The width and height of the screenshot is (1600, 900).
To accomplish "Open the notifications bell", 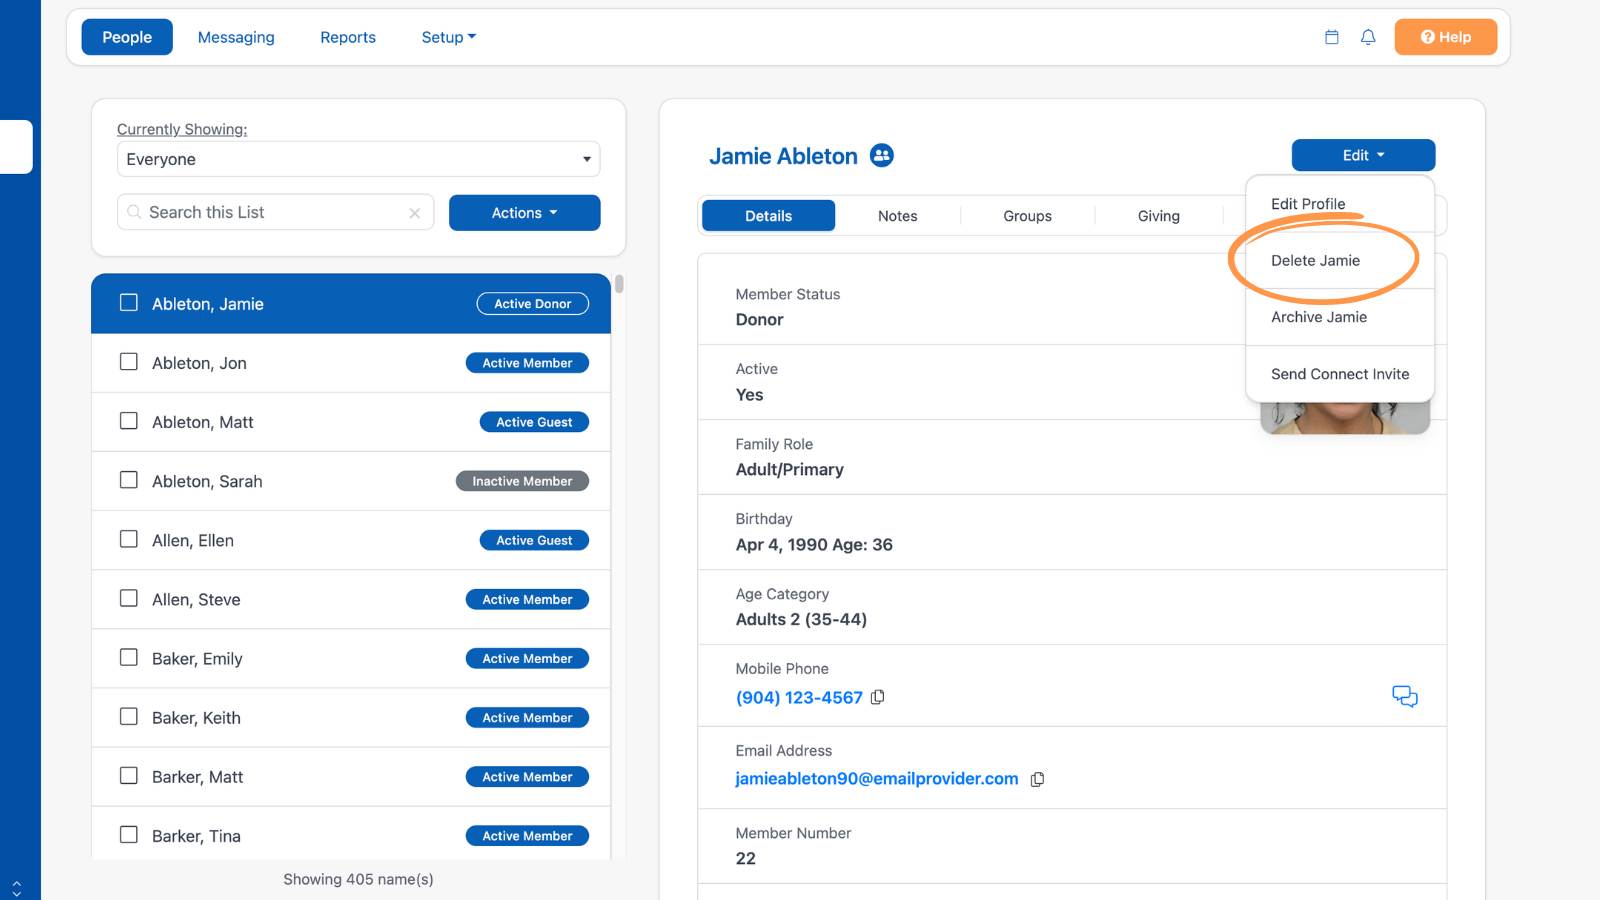I will 1368,37.
